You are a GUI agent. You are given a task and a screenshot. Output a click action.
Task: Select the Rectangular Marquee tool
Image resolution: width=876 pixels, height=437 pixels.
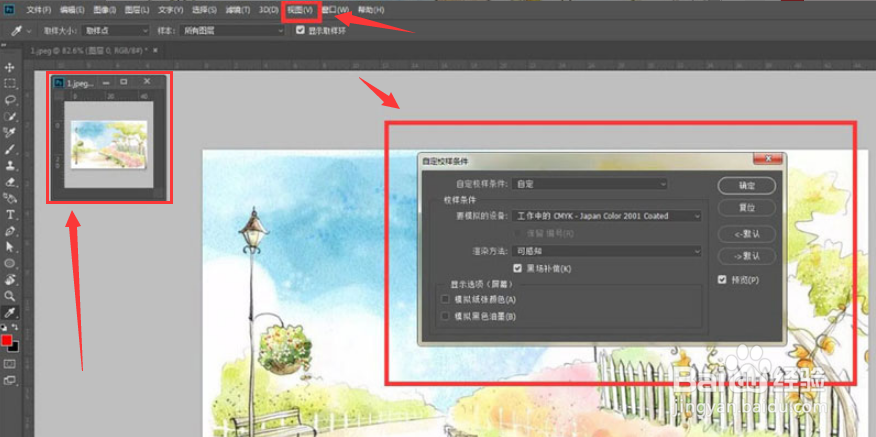(x=9, y=84)
